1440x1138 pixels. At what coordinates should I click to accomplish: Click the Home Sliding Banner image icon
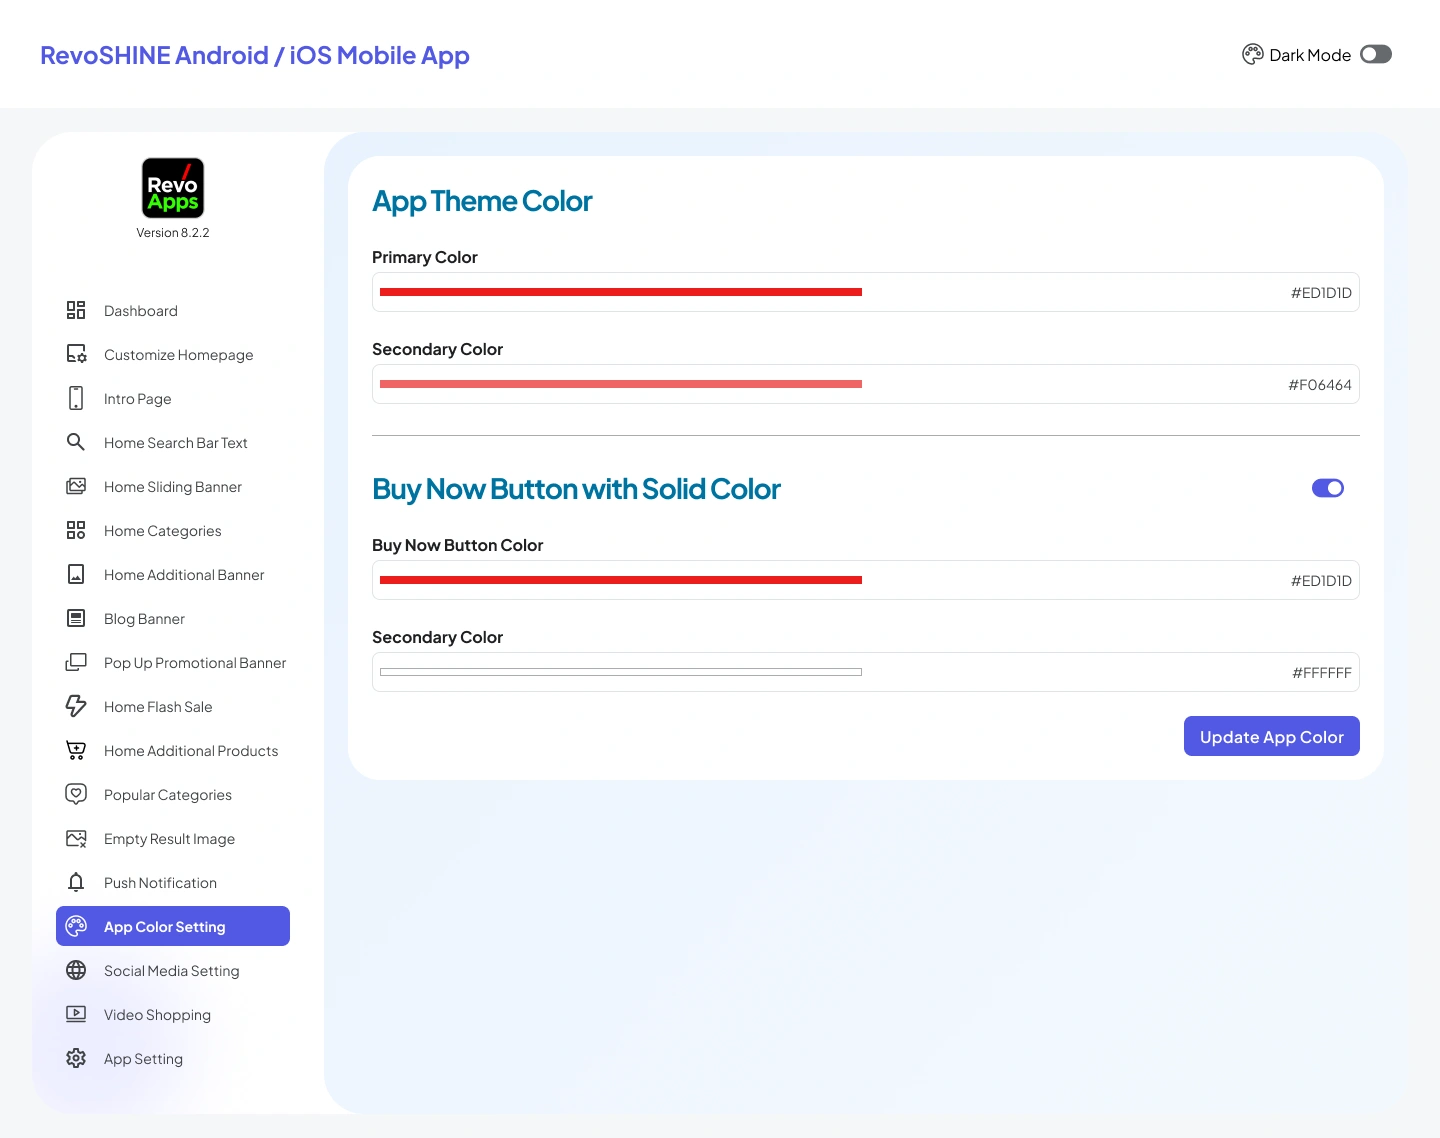tap(76, 486)
